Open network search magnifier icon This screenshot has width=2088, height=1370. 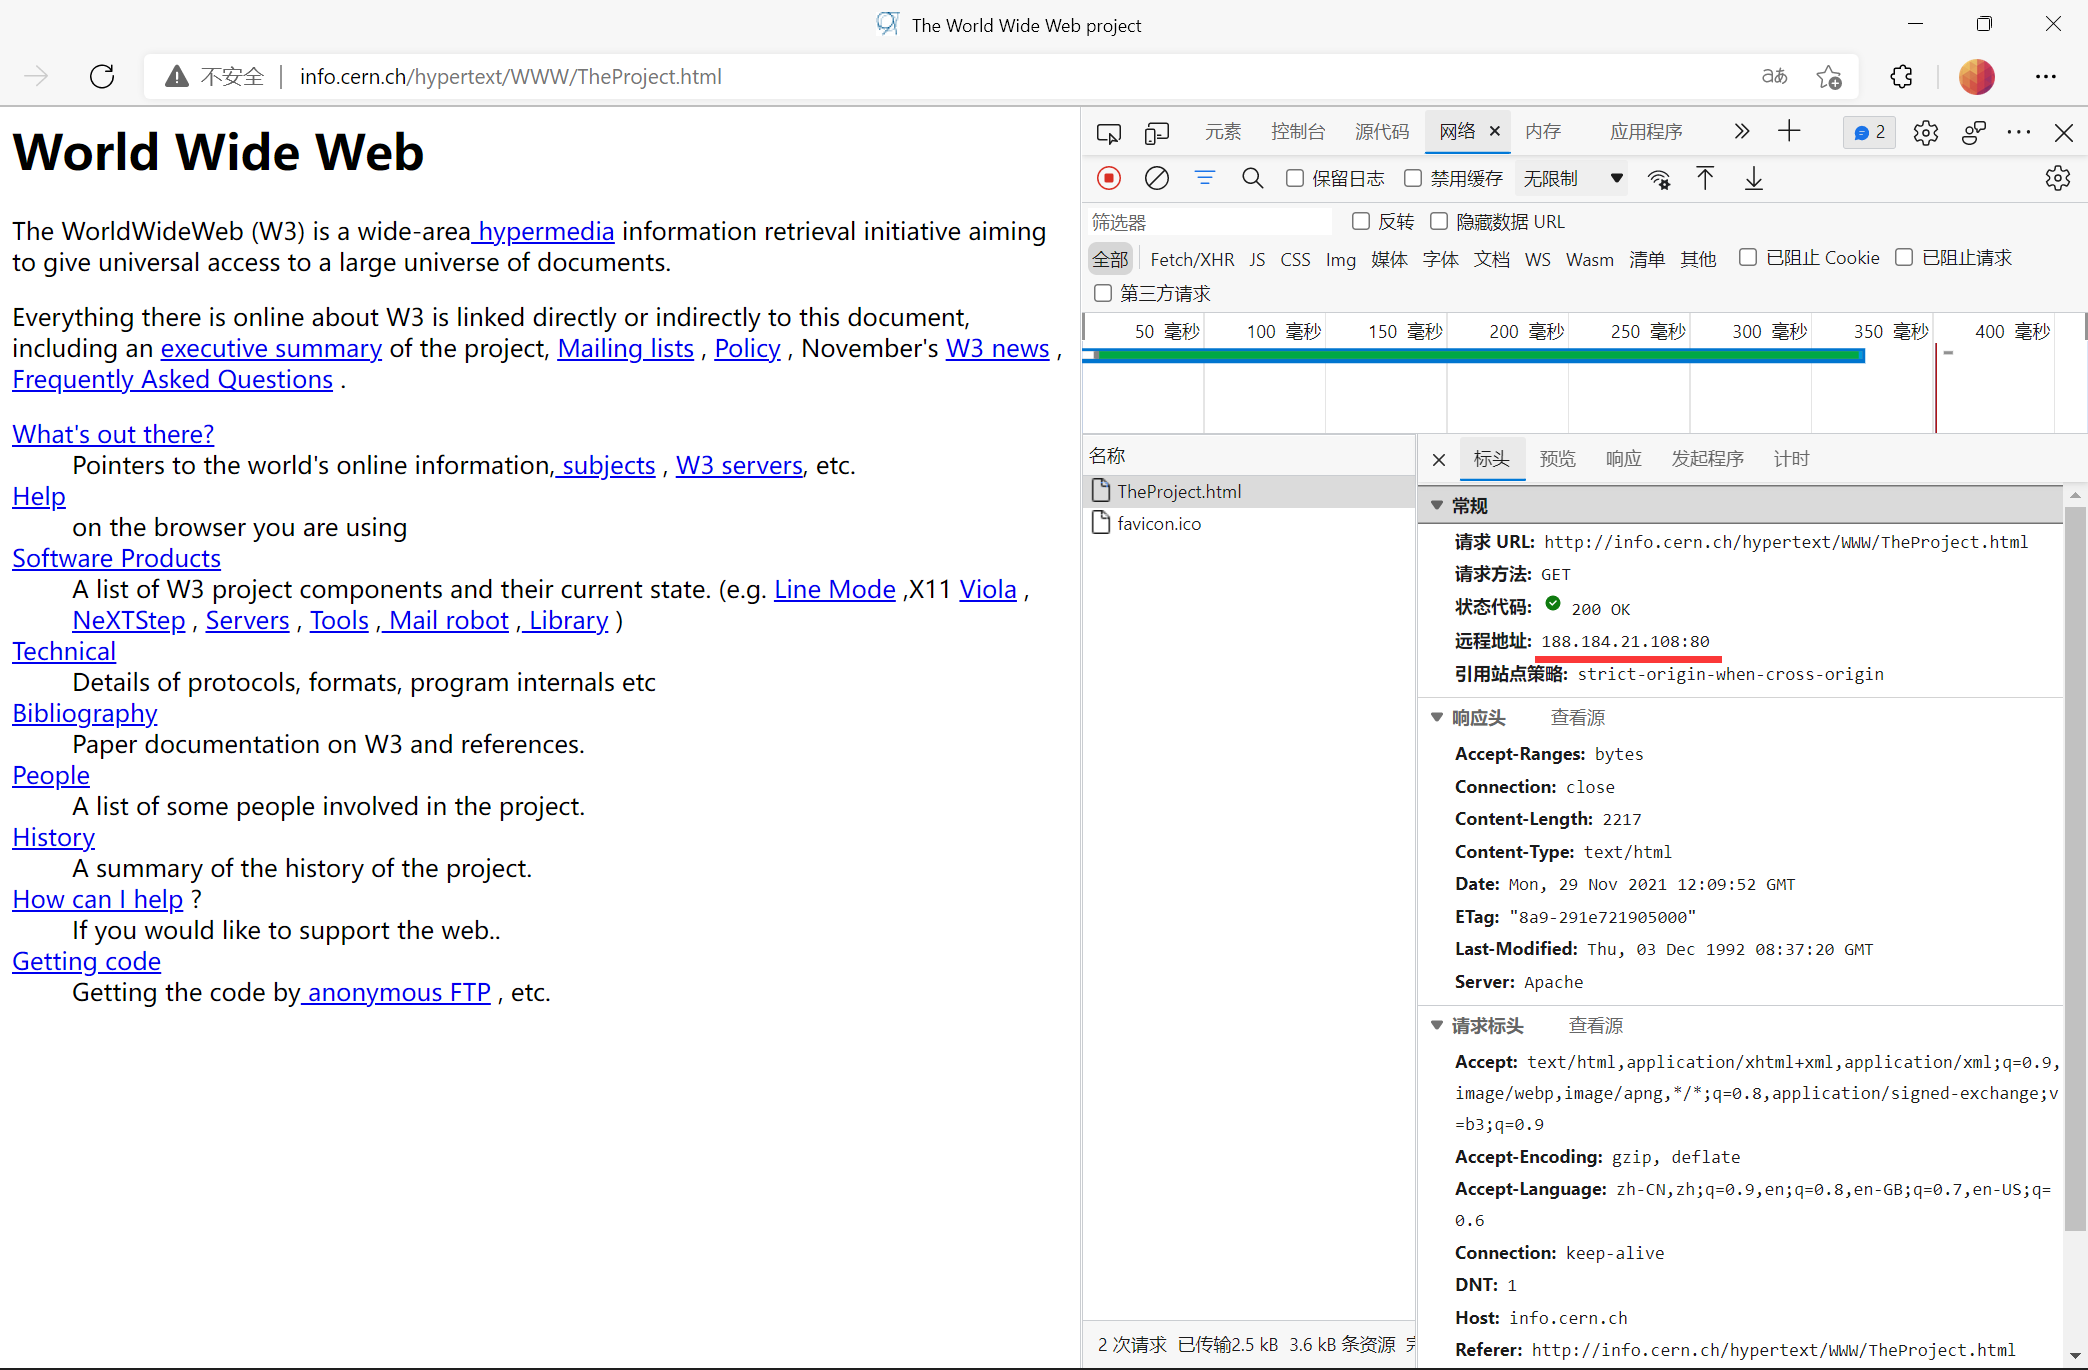tap(1252, 178)
